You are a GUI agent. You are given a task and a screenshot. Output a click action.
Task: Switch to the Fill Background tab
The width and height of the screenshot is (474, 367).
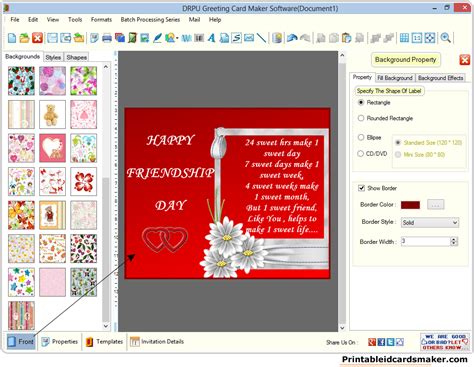[x=395, y=78]
